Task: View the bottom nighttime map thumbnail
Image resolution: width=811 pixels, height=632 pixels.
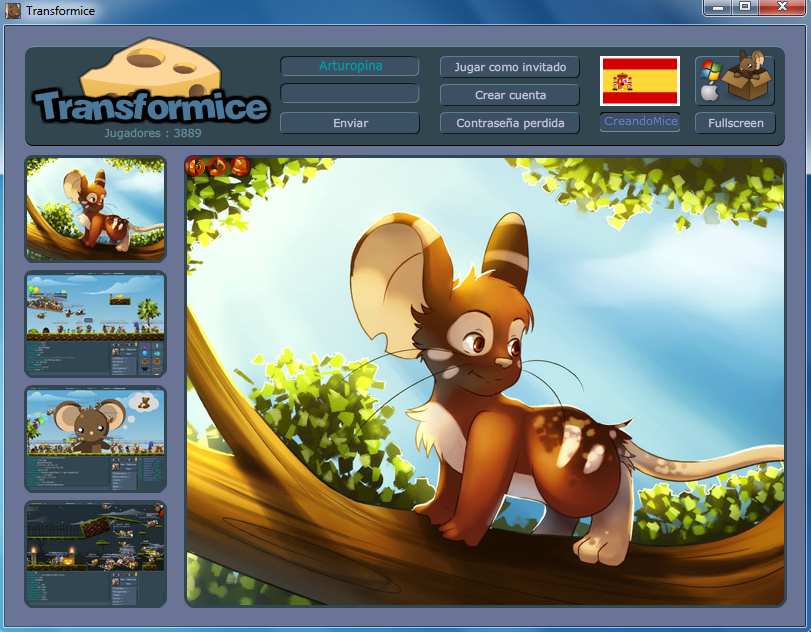Action: pyautogui.click(x=95, y=553)
